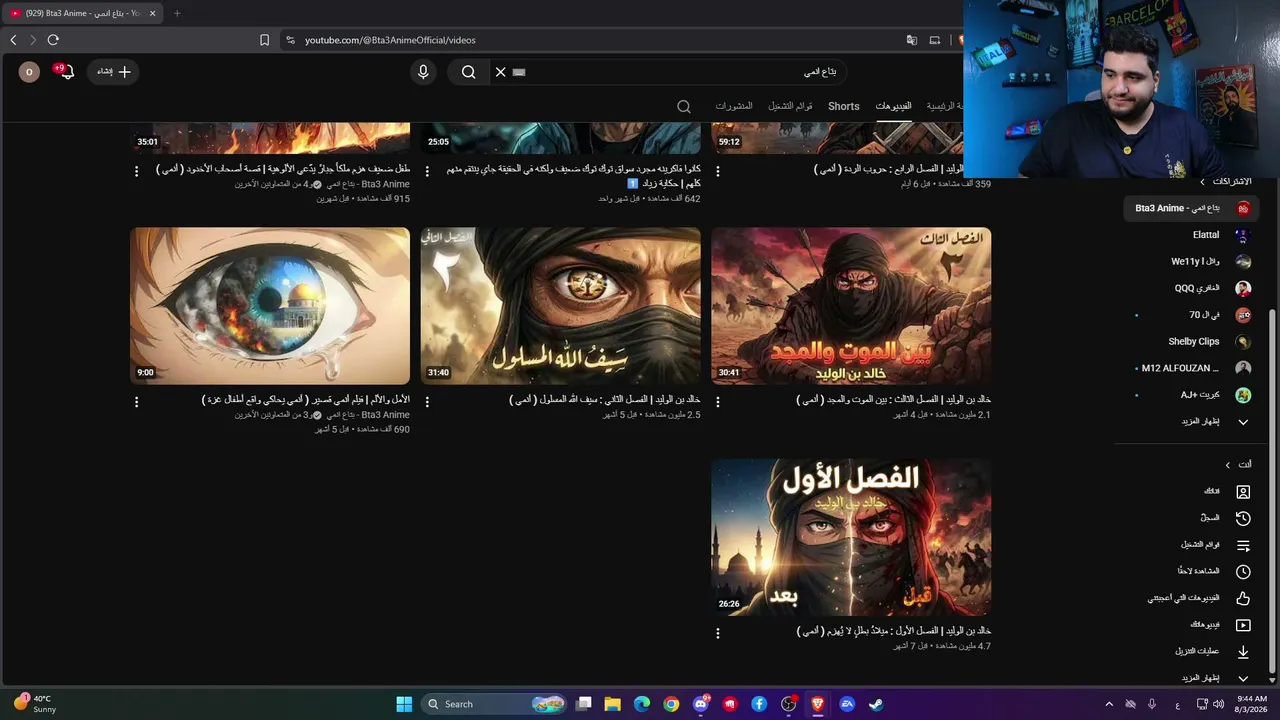Viewport: 1280px width, 720px height.
Task: Click the إنشاء (Create) button
Action: click(114, 72)
